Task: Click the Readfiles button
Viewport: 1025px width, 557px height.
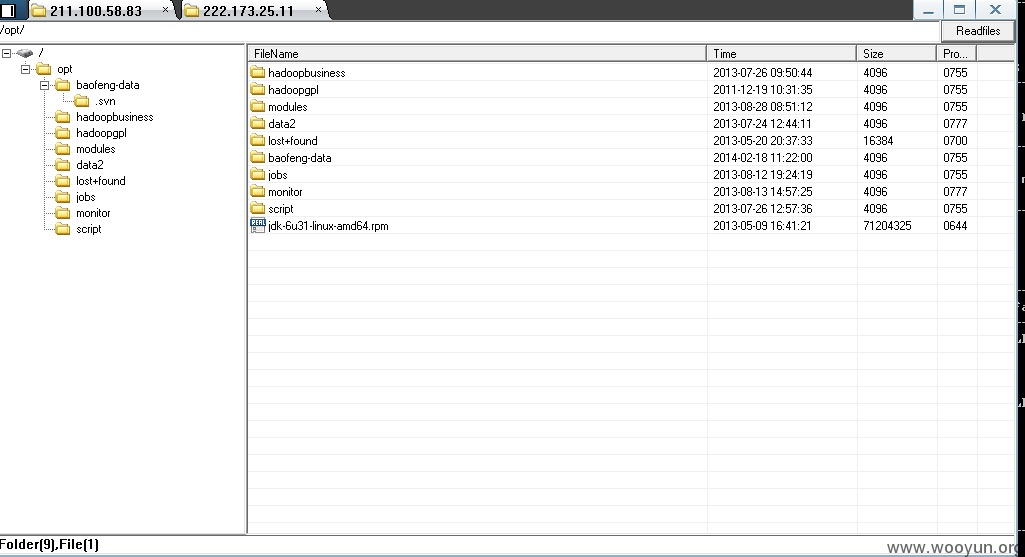Action: (977, 31)
